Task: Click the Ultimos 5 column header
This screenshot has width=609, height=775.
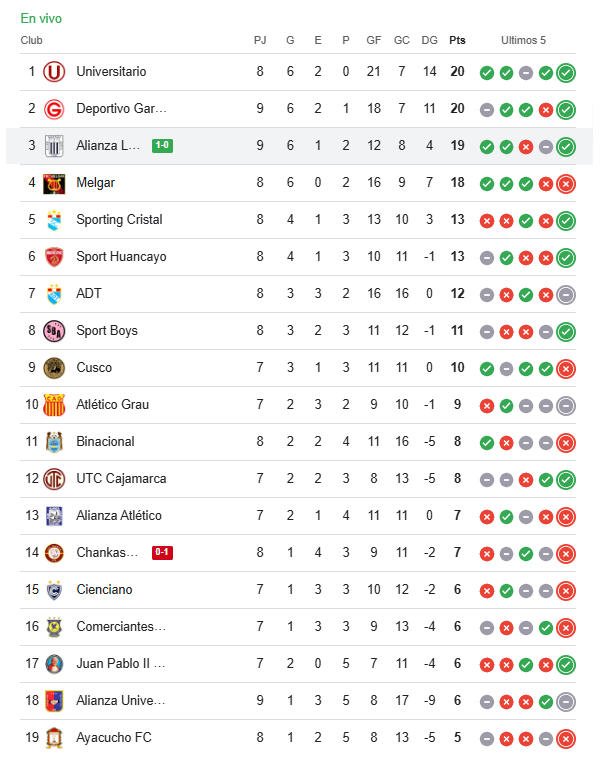Action: 524,41
